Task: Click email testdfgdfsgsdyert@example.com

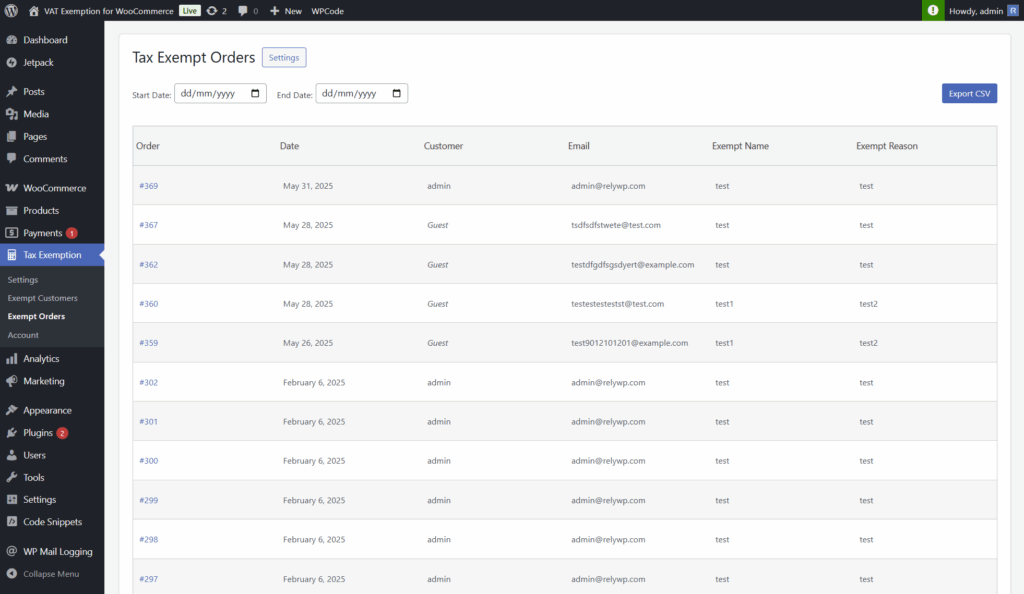Action: point(632,264)
